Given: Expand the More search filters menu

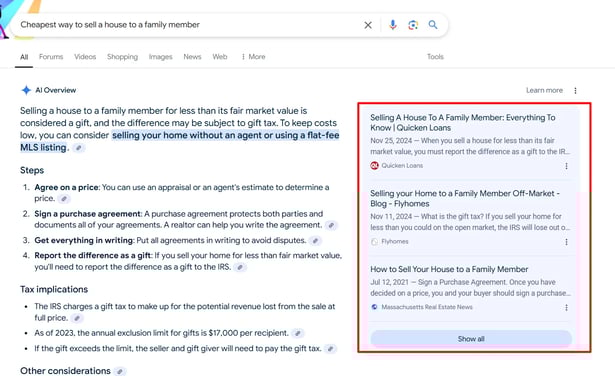Looking at the screenshot, I should 253,57.
